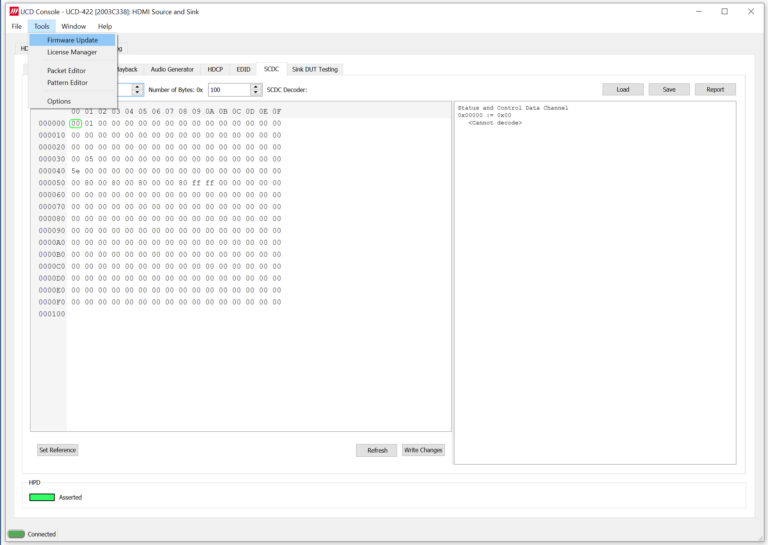Open the Help menu
The height and width of the screenshot is (545, 768).
tap(105, 26)
